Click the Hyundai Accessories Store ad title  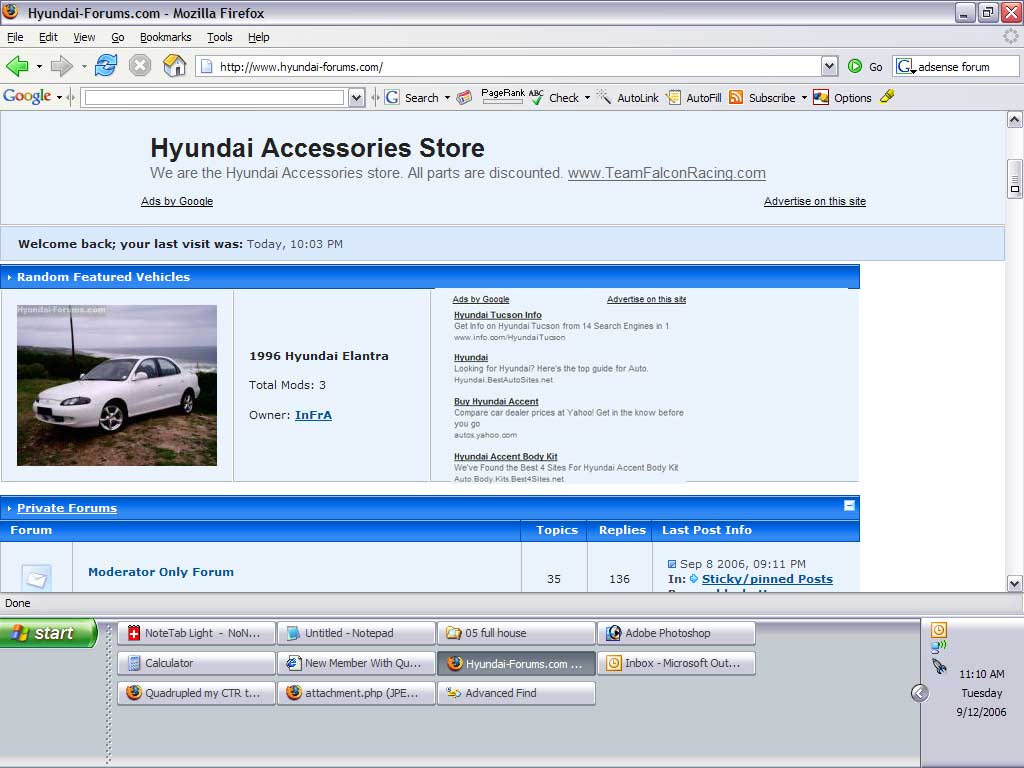point(317,148)
